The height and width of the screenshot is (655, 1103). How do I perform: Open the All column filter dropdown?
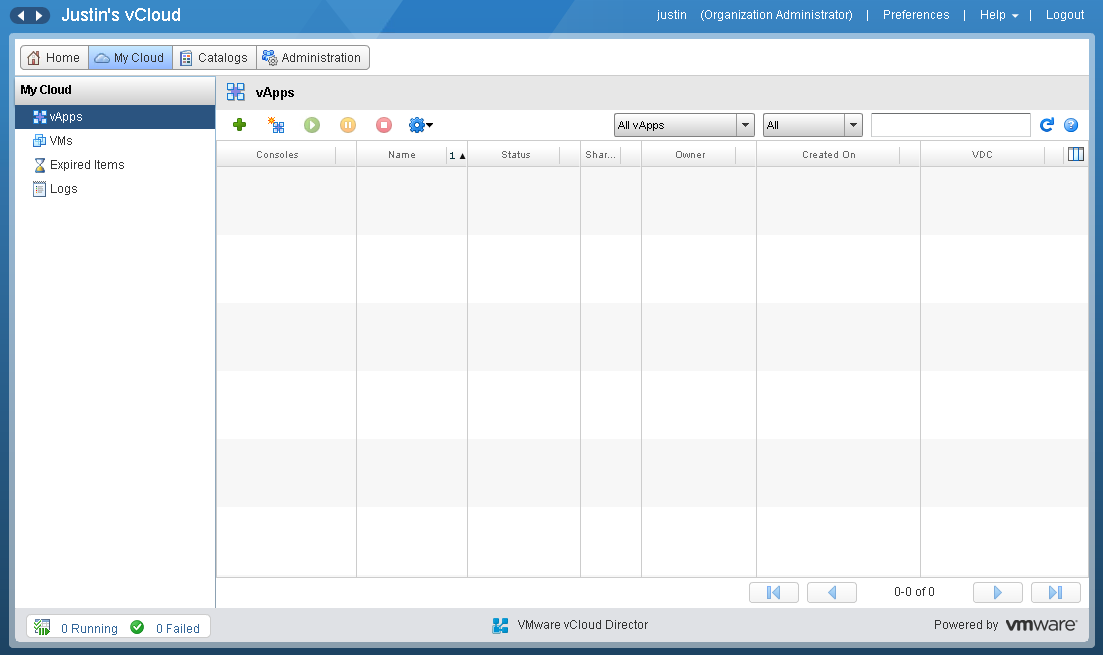[812, 125]
